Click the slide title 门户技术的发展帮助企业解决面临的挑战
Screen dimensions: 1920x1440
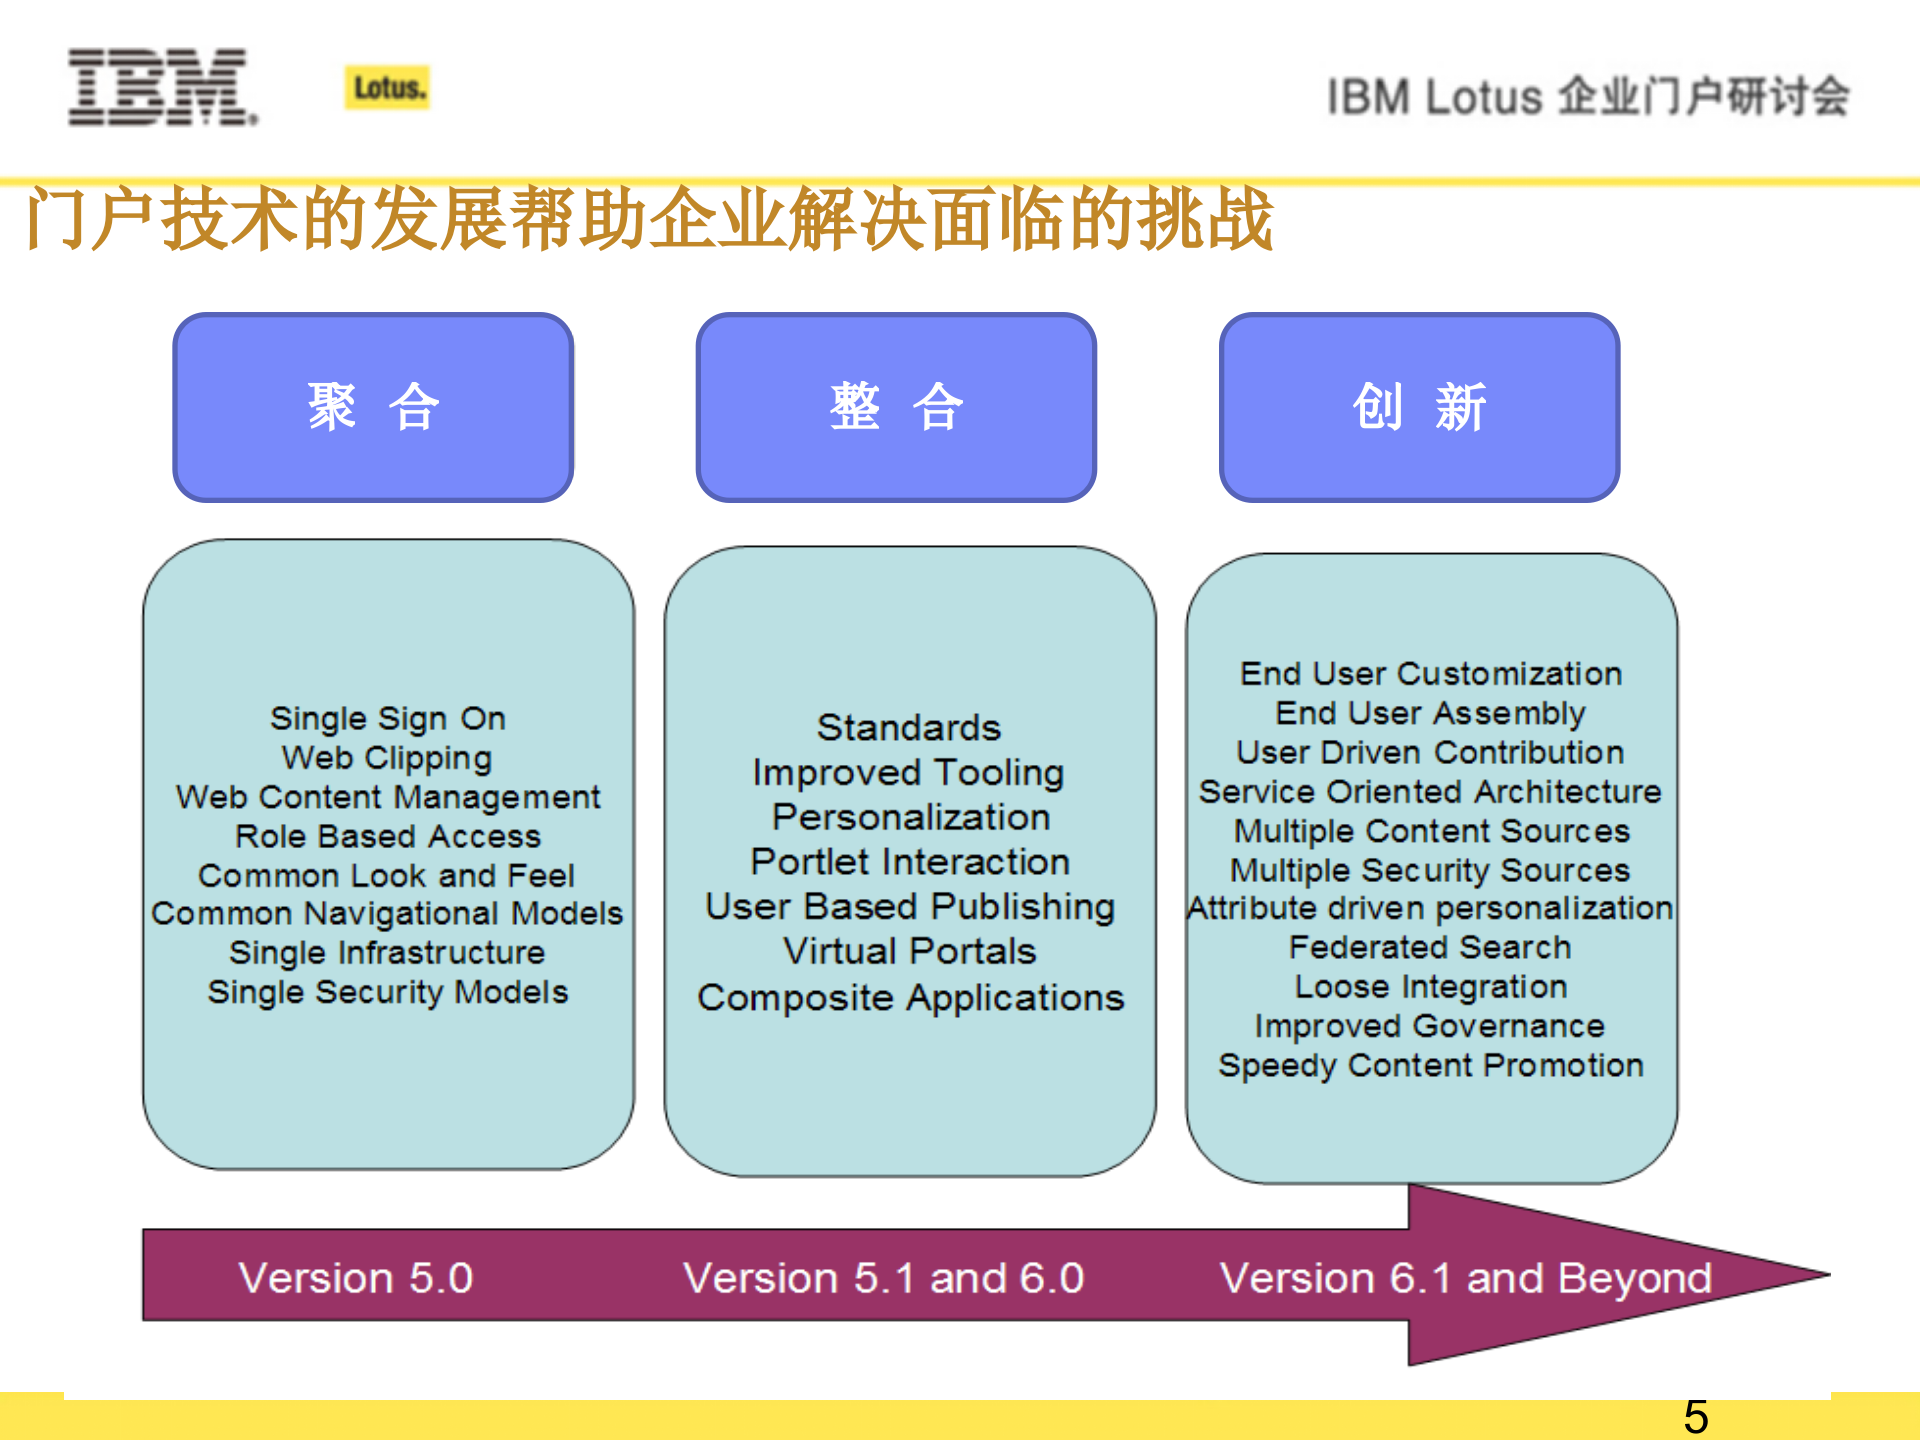coord(650,219)
